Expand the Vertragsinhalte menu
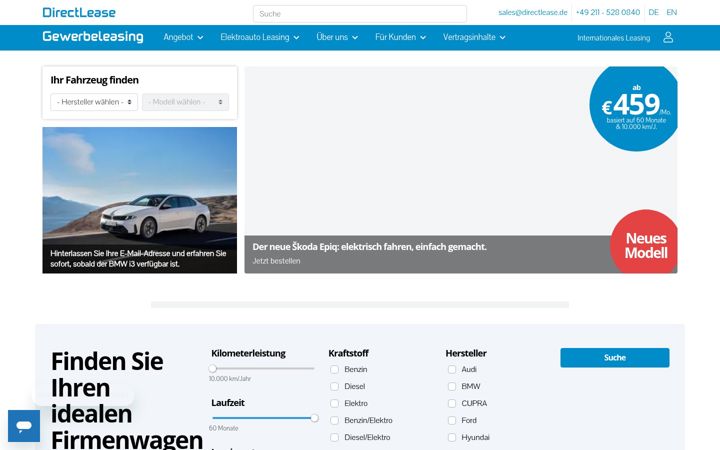The image size is (720, 450). click(x=474, y=37)
